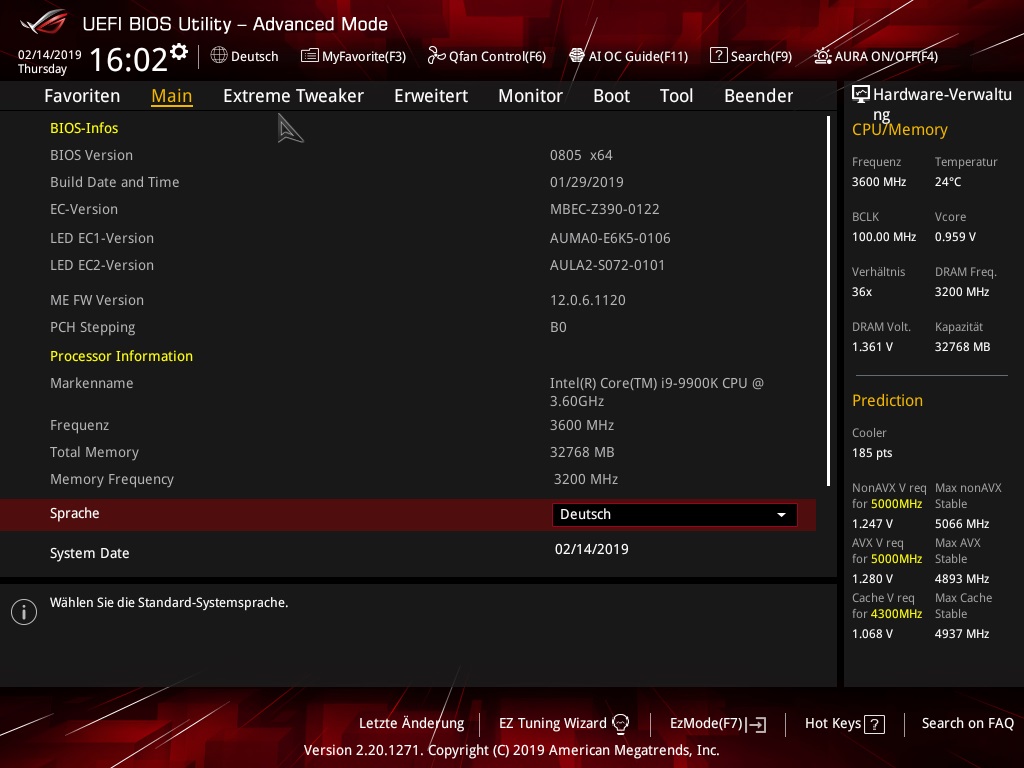Screen dimensions: 1024x768
Task: Click Memory Frequency value 3200 MHz
Action: [x=586, y=479]
